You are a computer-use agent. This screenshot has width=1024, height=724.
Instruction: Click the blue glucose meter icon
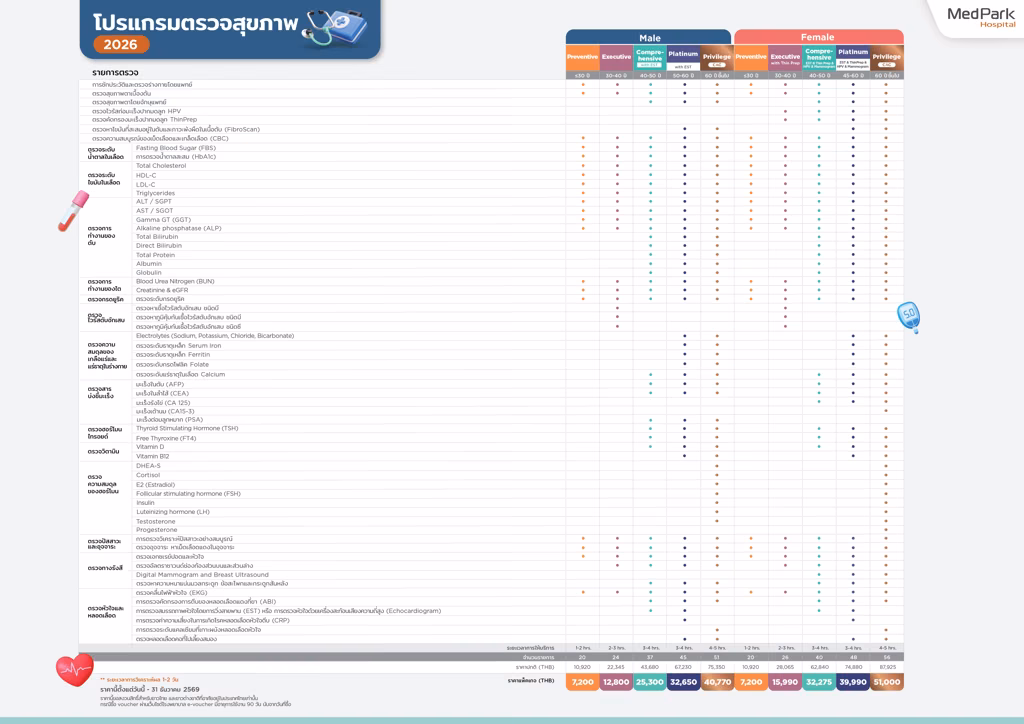(x=909, y=317)
